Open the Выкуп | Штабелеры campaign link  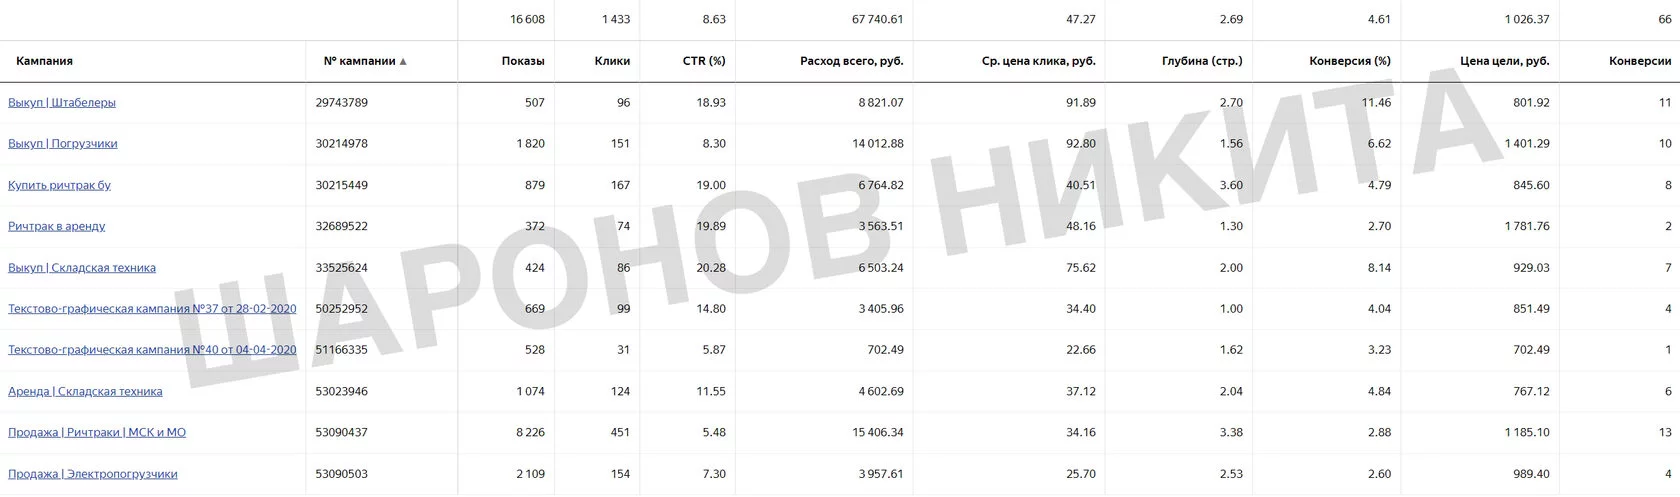point(62,103)
